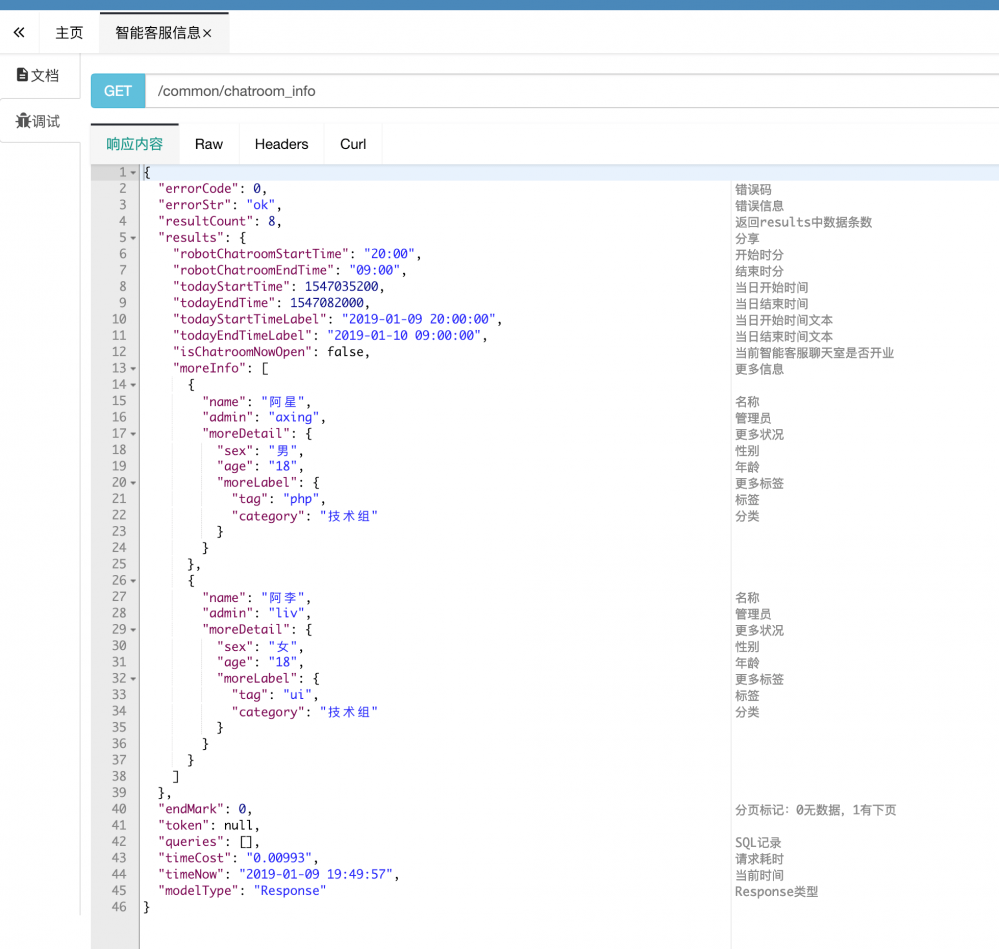Collapse the moreDetail object at line 17
The height and width of the screenshot is (949, 999).
(133, 433)
